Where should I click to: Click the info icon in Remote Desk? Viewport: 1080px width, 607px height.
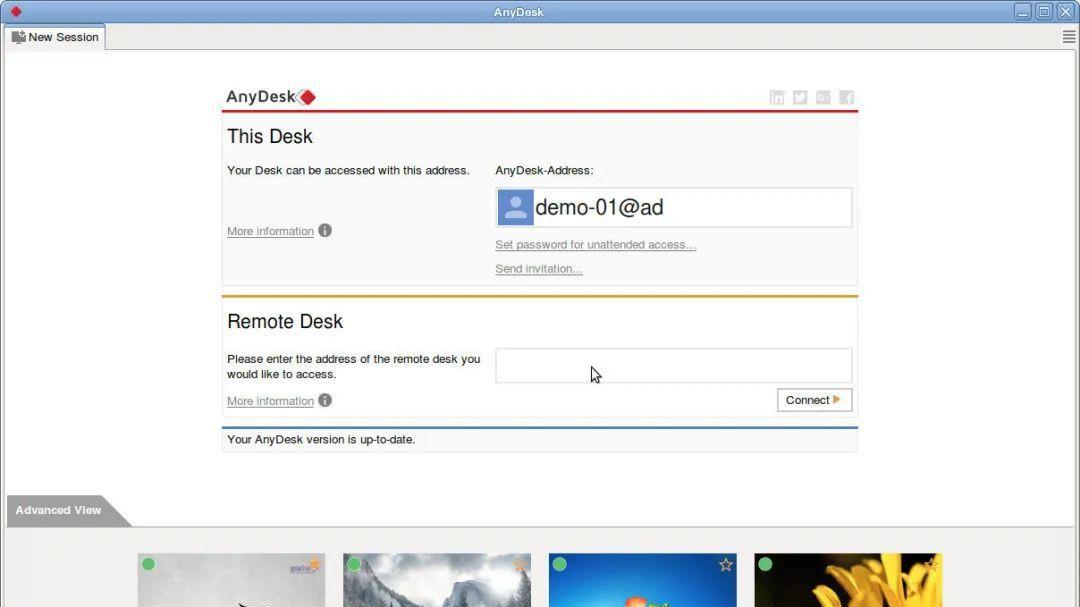pyautogui.click(x=325, y=400)
